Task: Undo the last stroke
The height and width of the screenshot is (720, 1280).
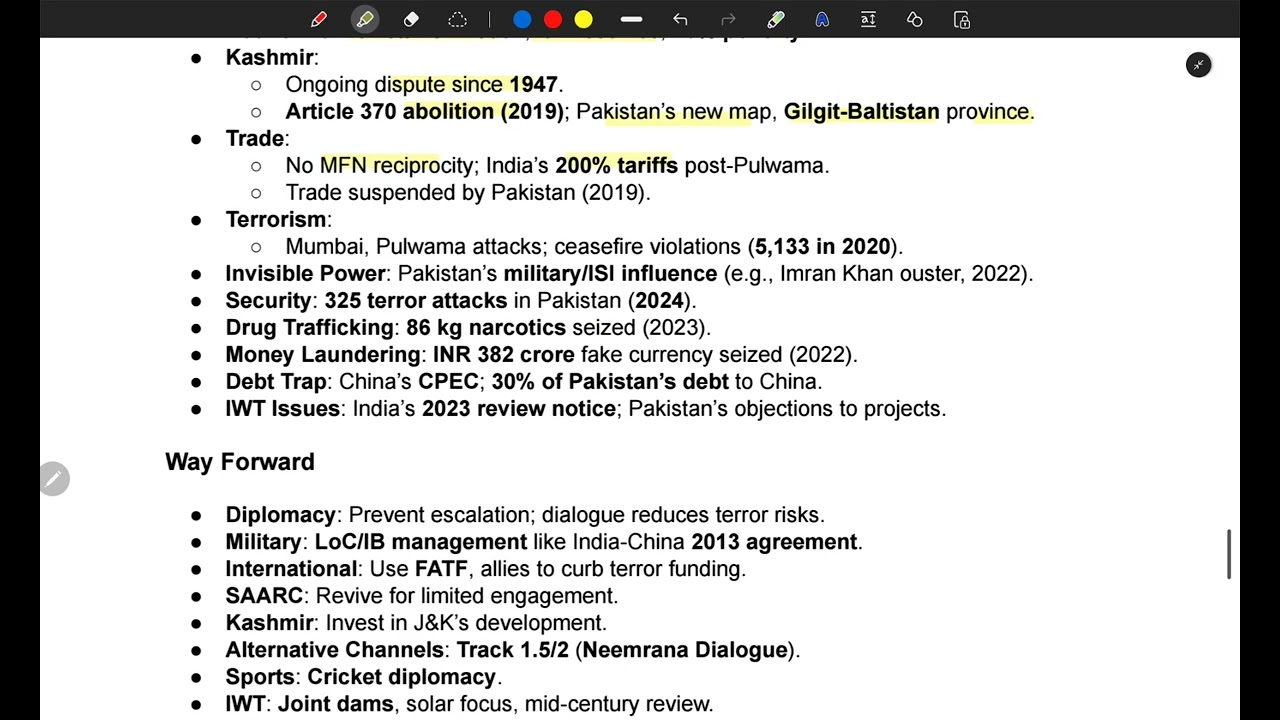Action: coord(680,19)
